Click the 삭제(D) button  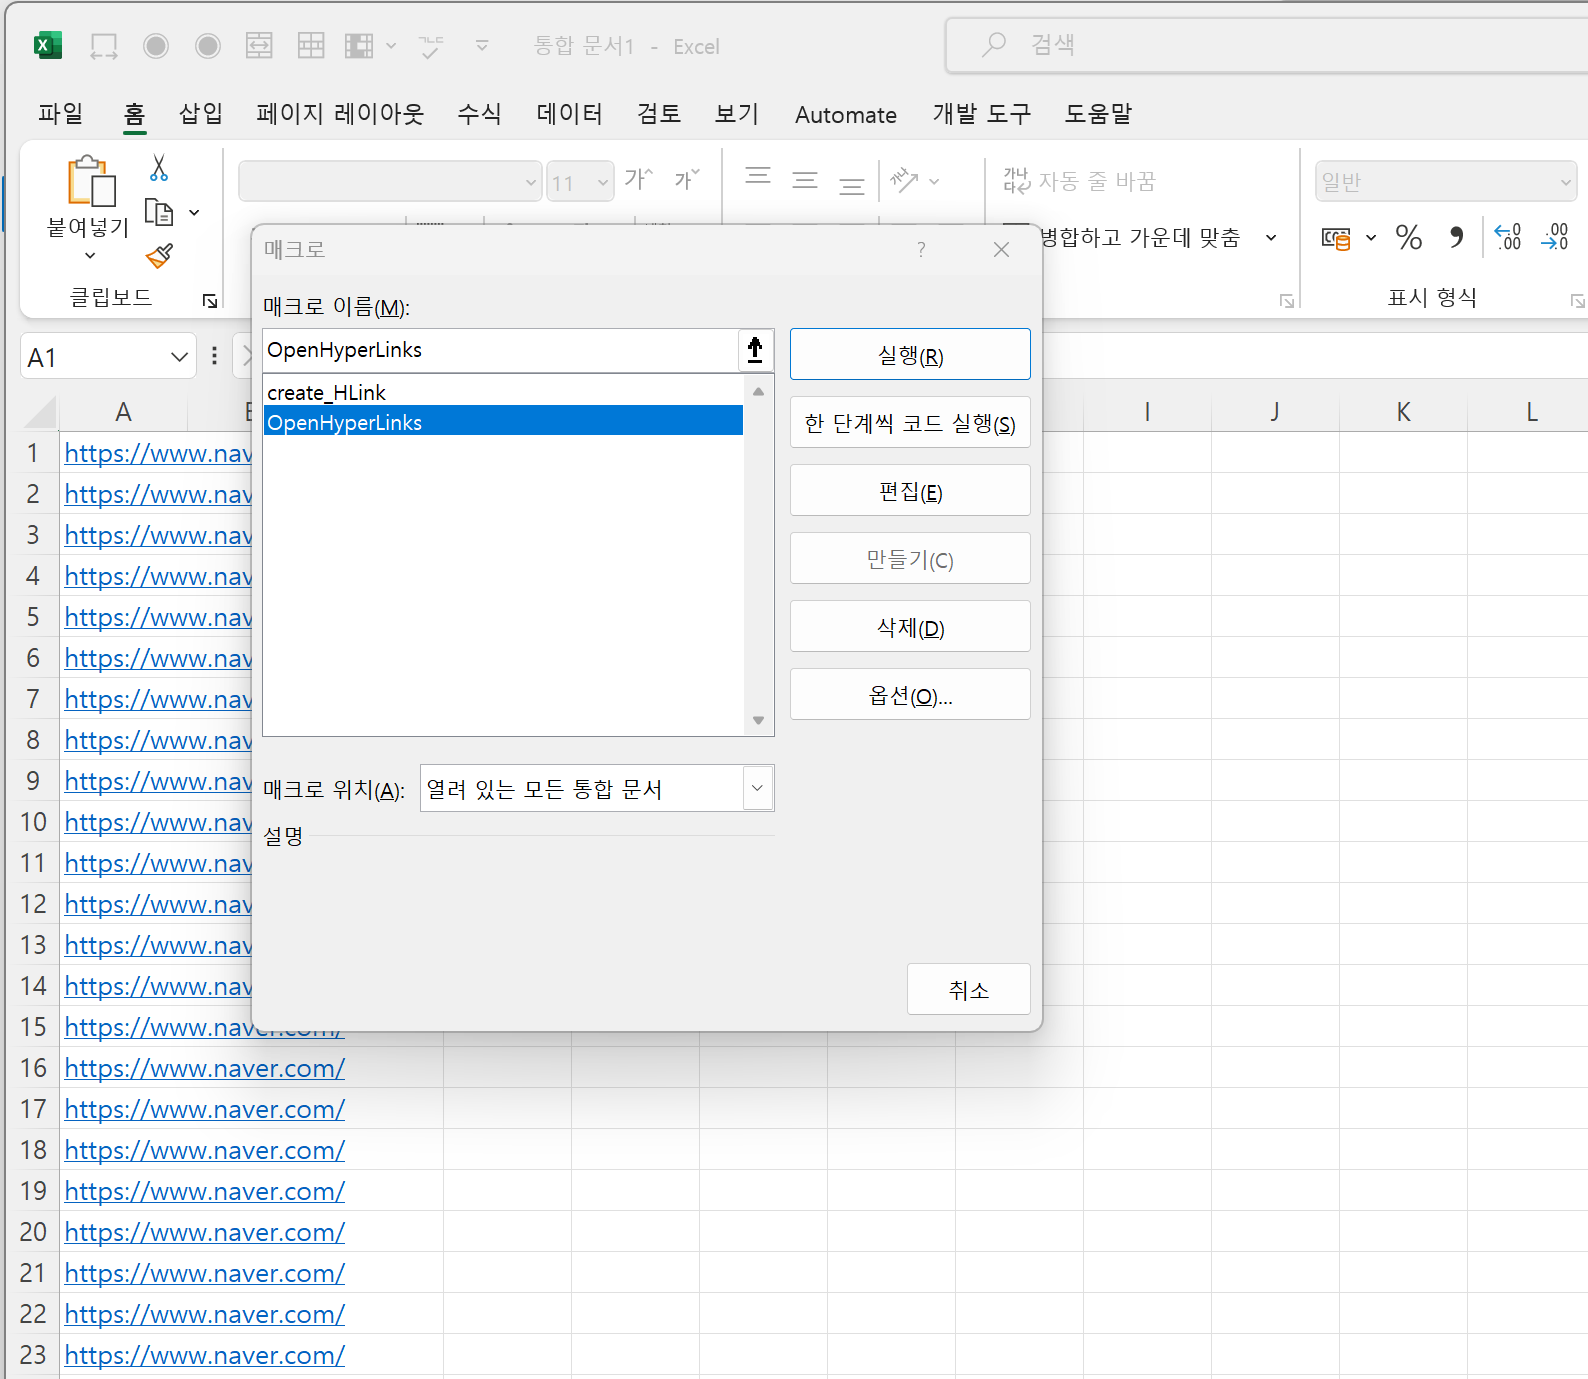(x=910, y=627)
